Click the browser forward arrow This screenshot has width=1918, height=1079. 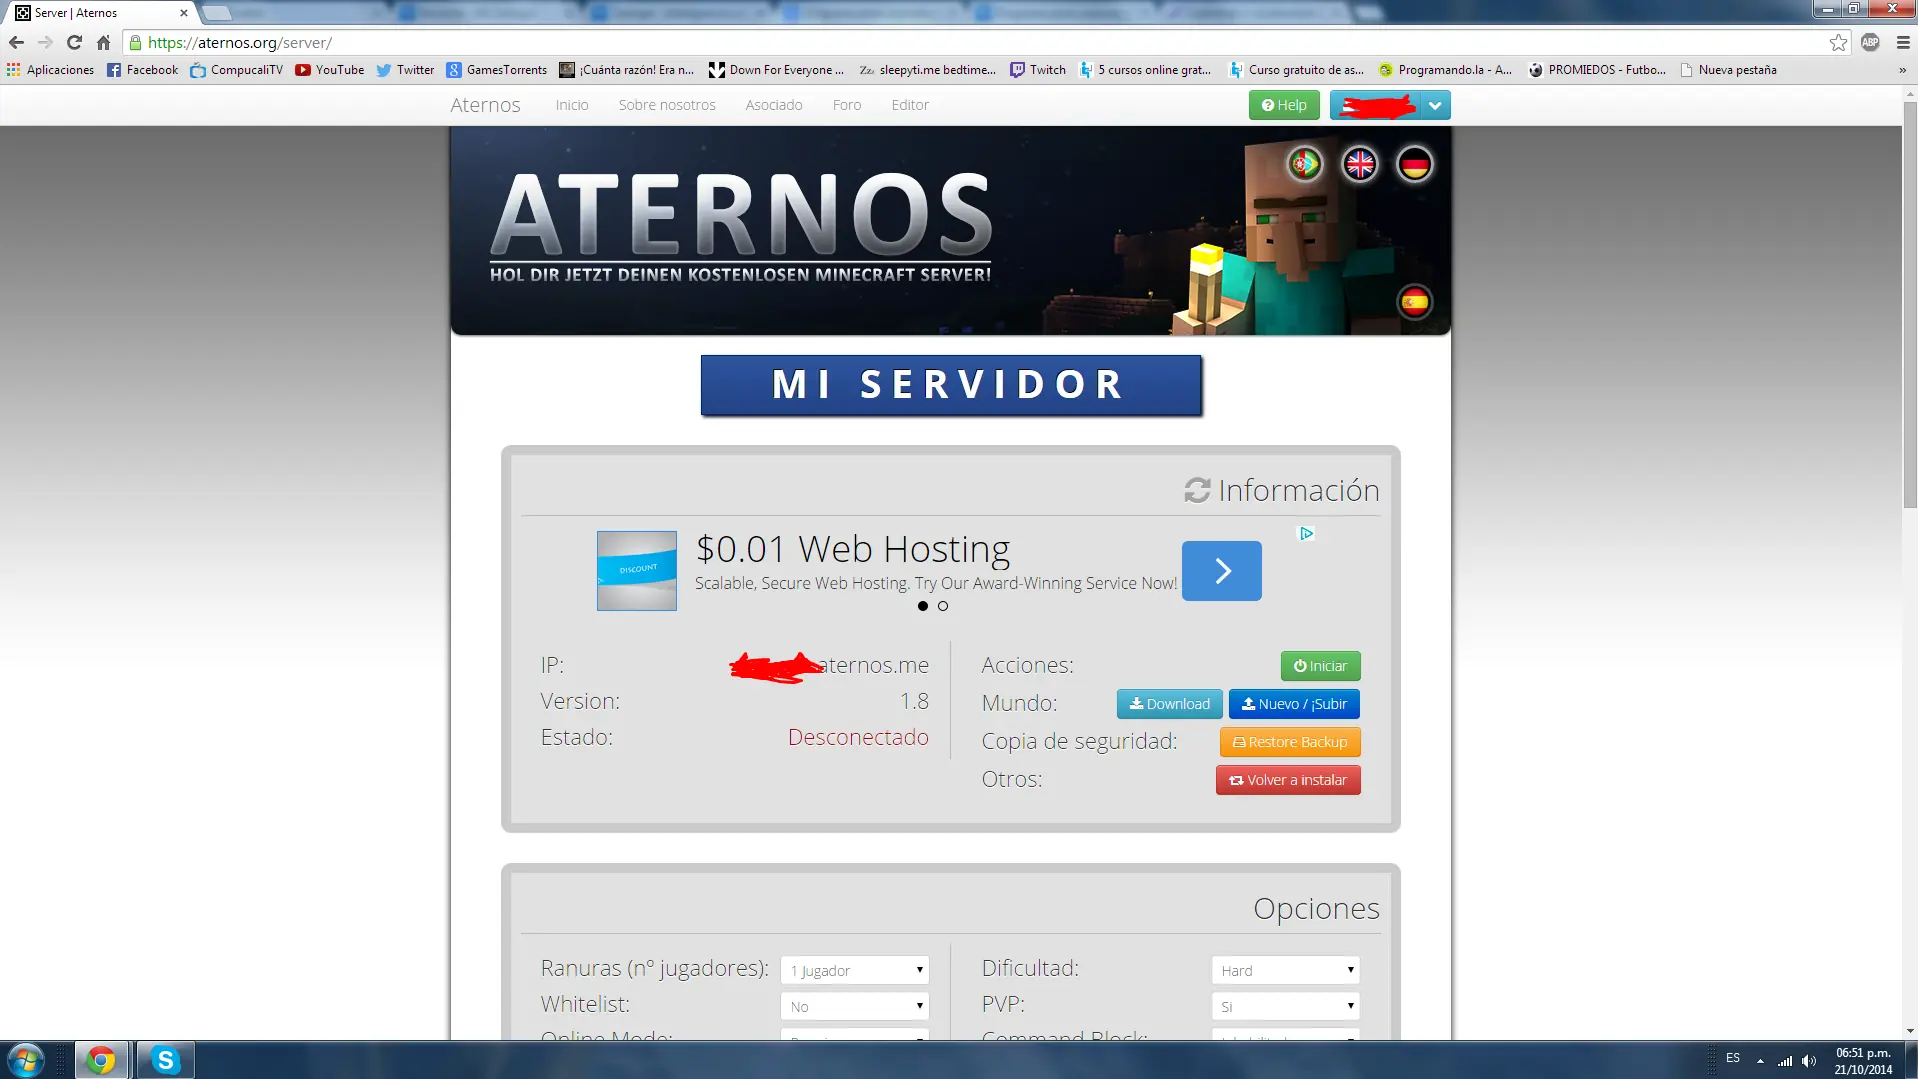45,43
